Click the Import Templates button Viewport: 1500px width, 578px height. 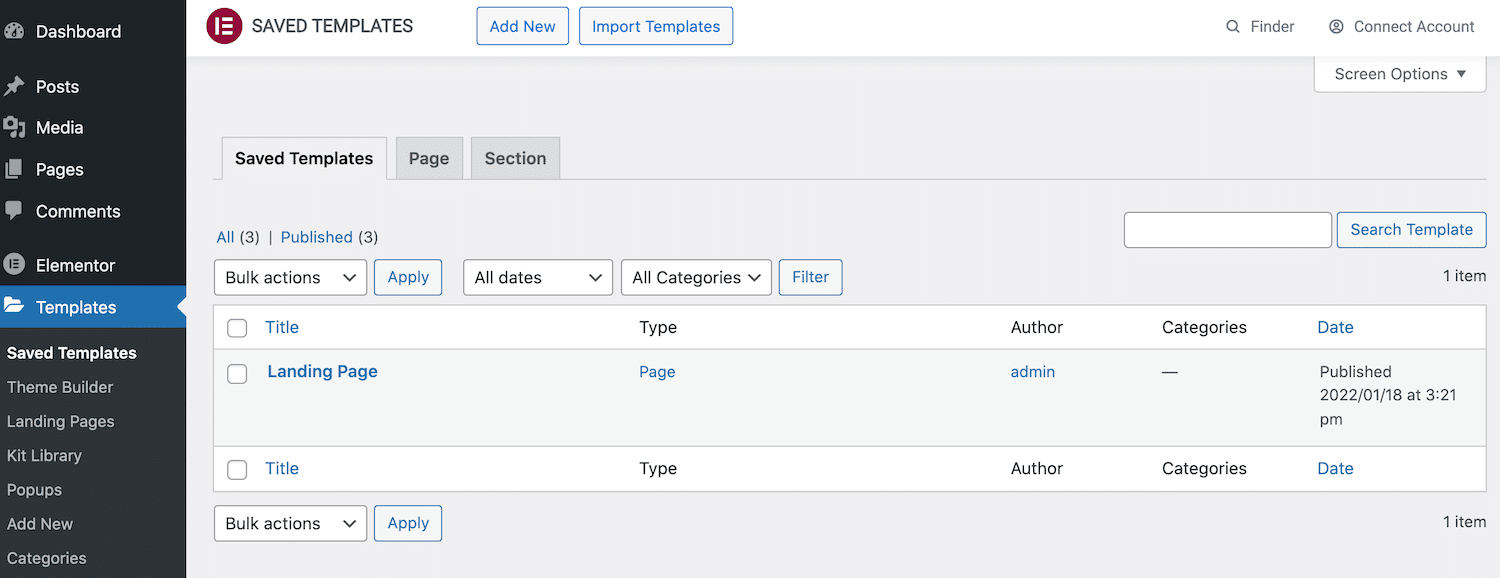(655, 26)
